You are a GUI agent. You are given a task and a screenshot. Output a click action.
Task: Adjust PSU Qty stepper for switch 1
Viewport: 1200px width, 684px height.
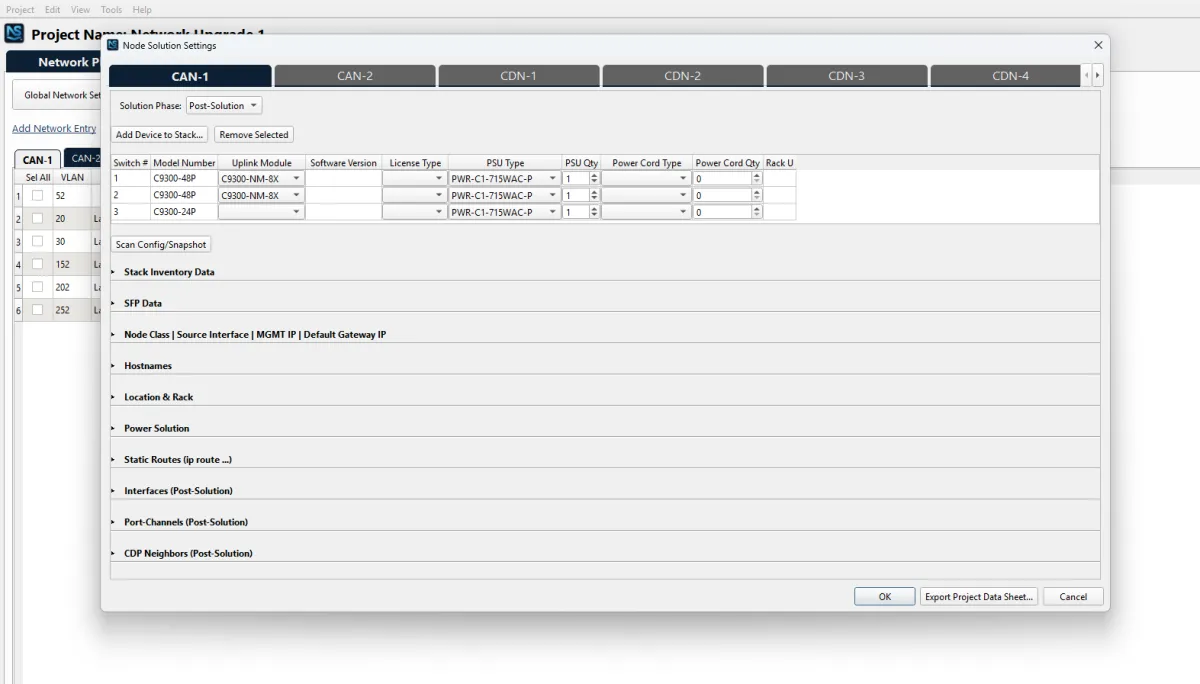pyautogui.click(x=594, y=179)
